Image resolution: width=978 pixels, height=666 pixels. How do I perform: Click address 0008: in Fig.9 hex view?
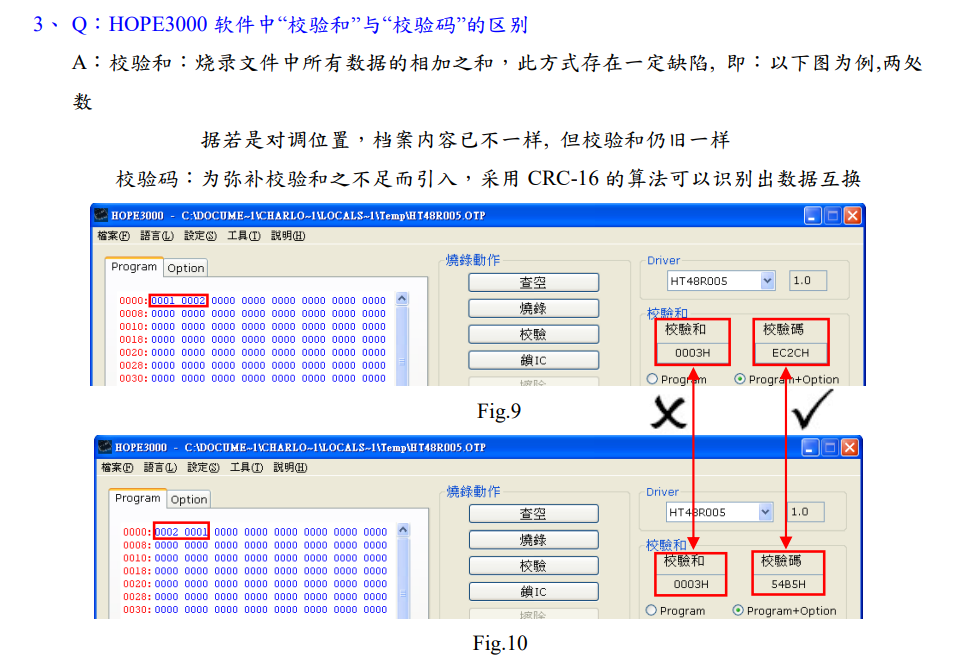click(133, 314)
